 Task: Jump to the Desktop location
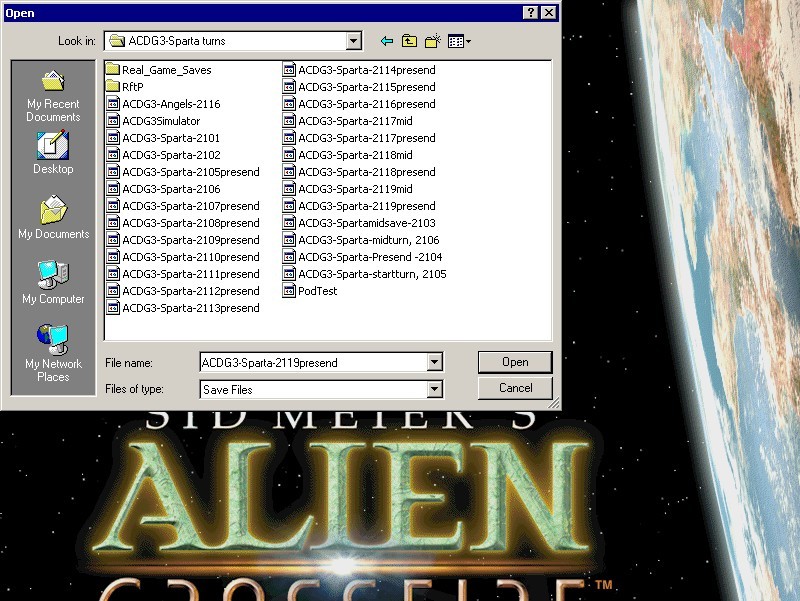(x=53, y=153)
